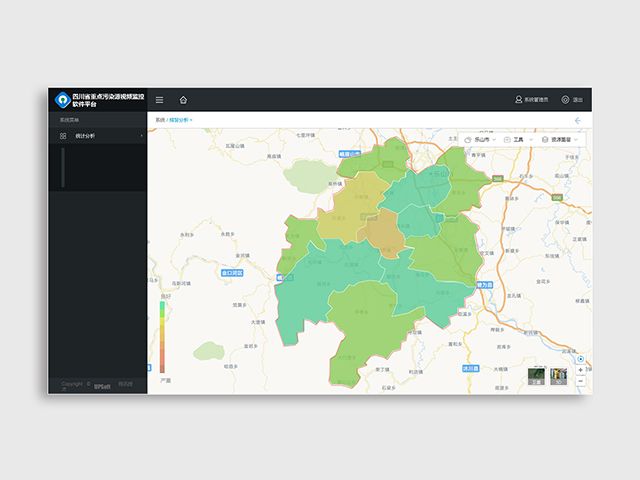Open the 乐山市 city dropdown
The width and height of the screenshot is (640, 480).
pos(480,140)
